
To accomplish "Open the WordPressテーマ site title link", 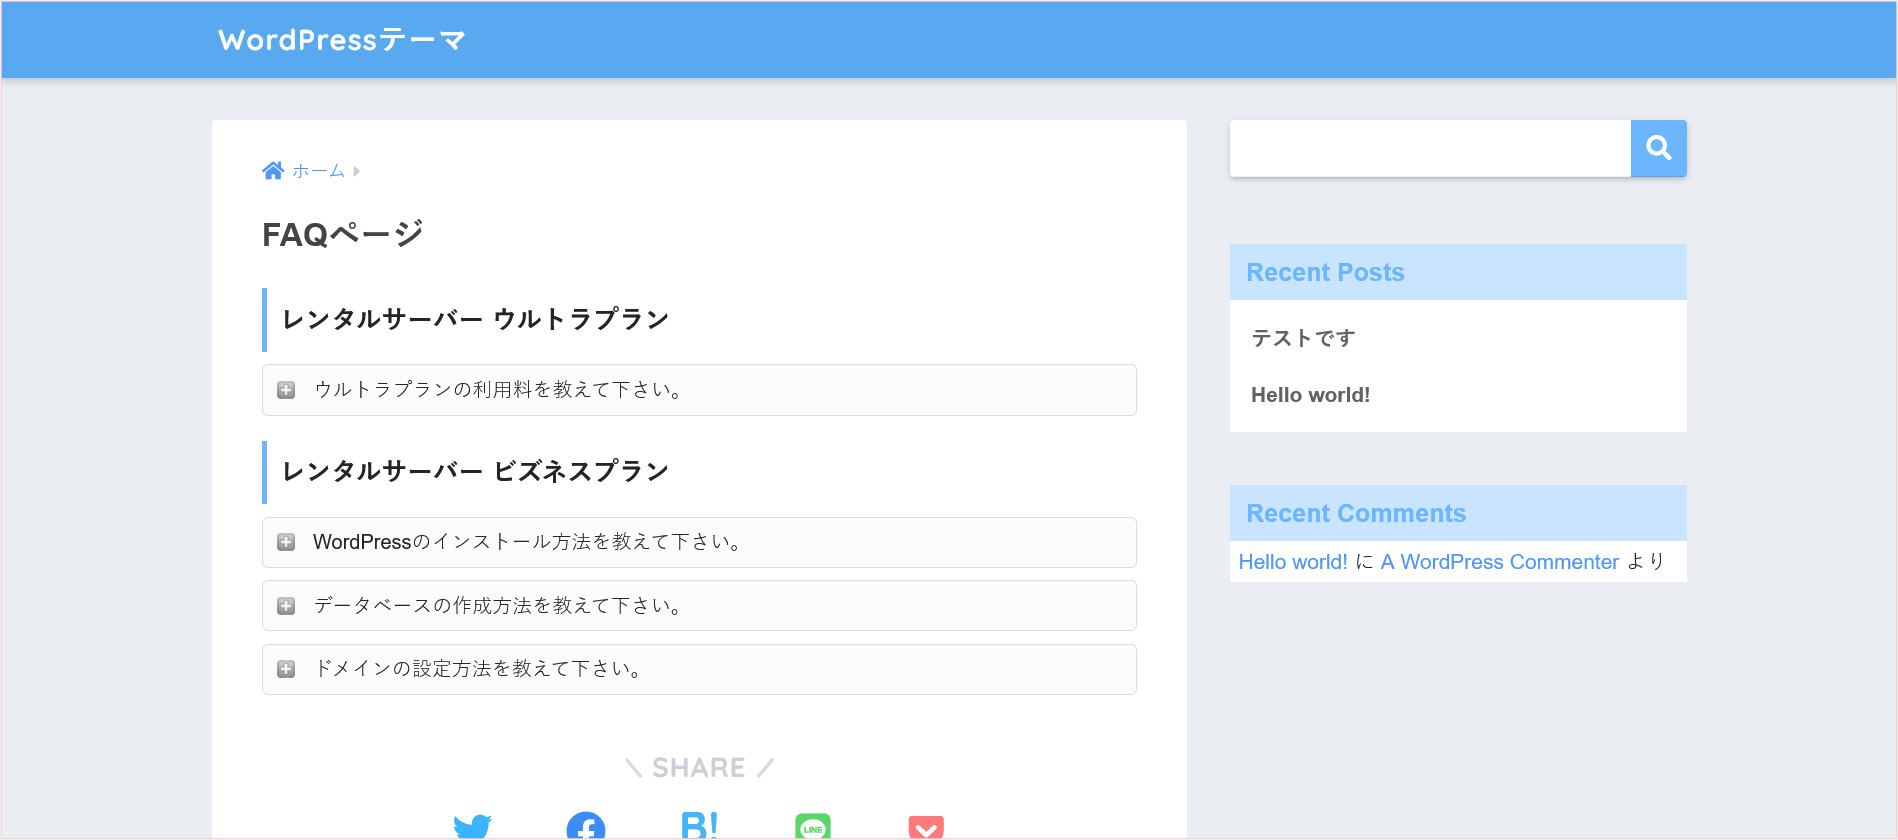I will coord(342,40).
